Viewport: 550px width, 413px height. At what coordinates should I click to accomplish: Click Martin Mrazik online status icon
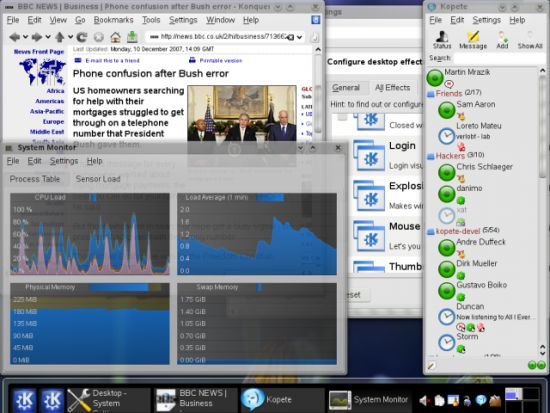pyautogui.click(x=435, y=78)
